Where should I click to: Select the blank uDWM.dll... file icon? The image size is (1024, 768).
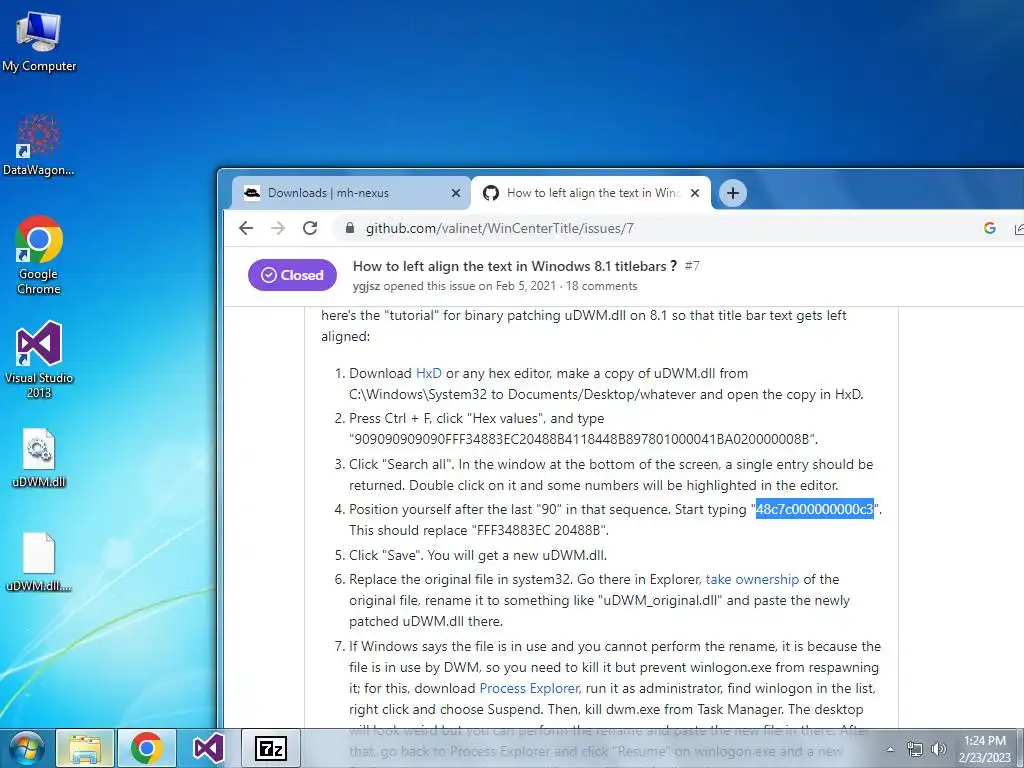(x=39, y=562)
